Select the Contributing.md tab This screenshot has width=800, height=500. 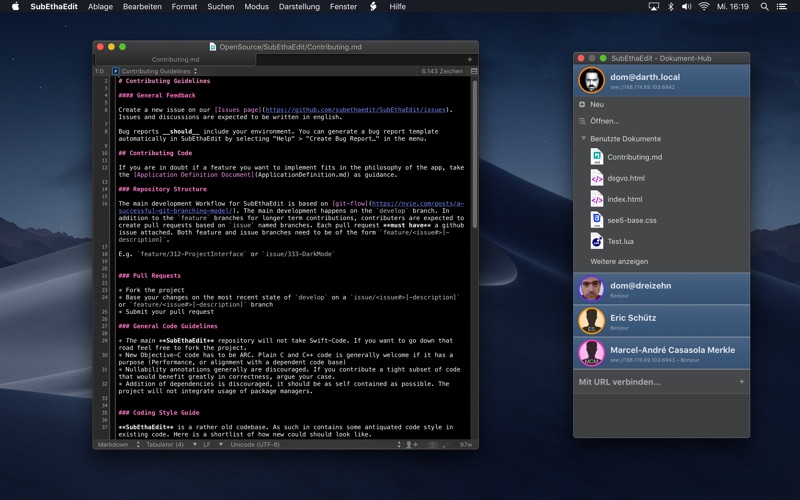[x=175, y=60]
